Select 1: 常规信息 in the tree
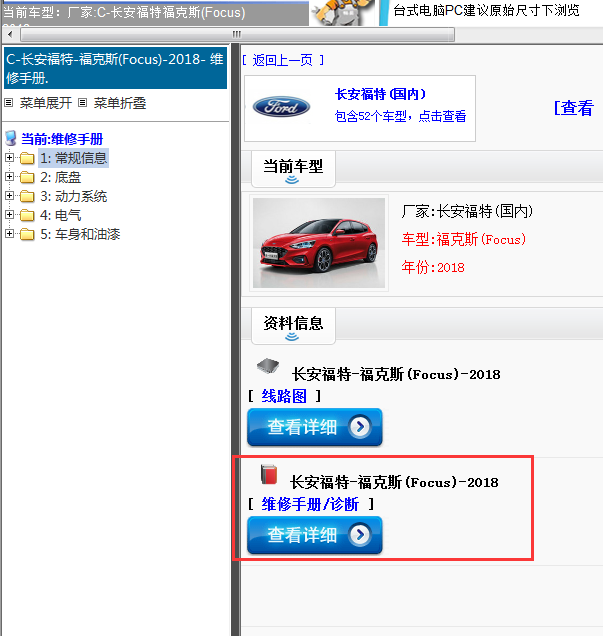 (73, 158)
